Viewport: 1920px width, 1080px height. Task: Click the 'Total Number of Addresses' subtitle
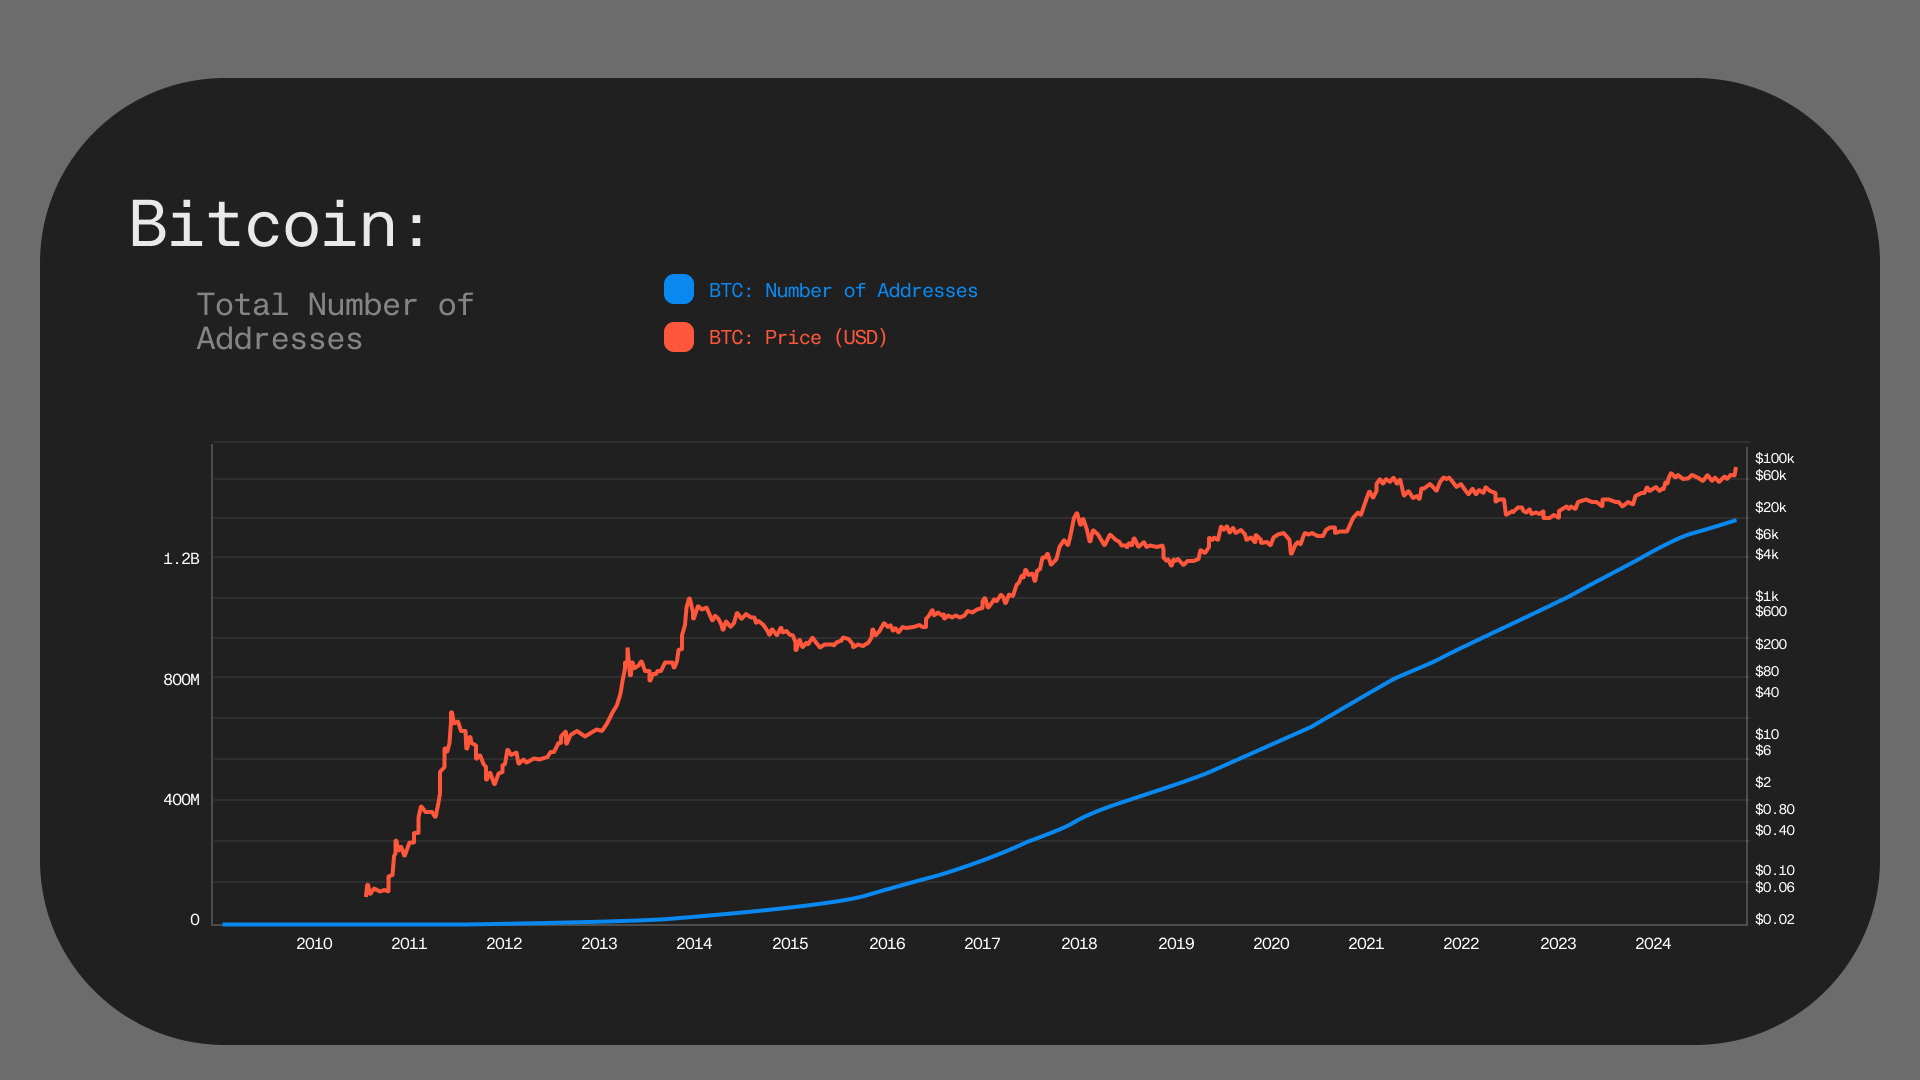334,321
